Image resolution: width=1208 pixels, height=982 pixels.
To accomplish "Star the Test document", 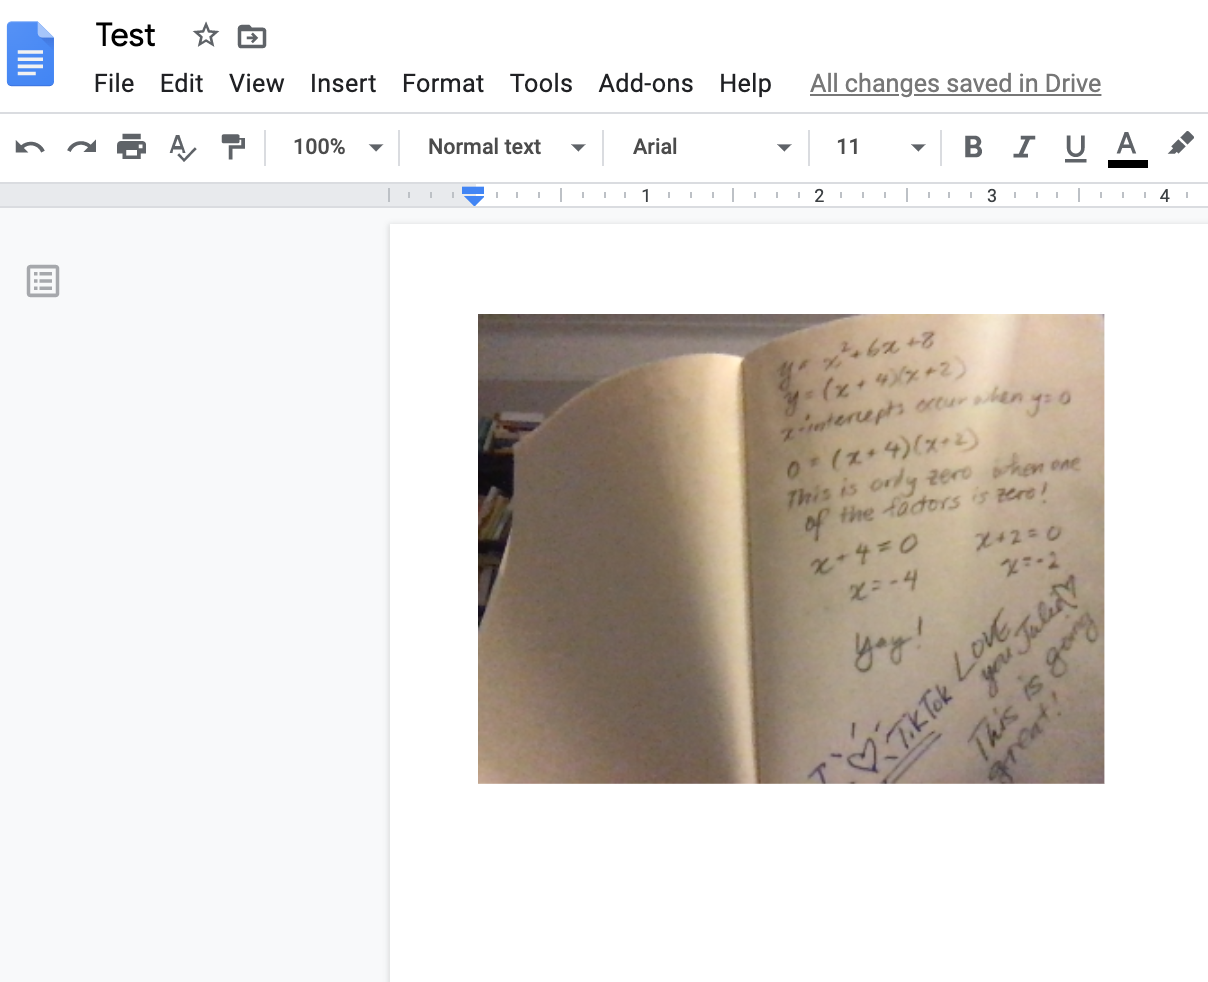I will (x=206, y=36).
